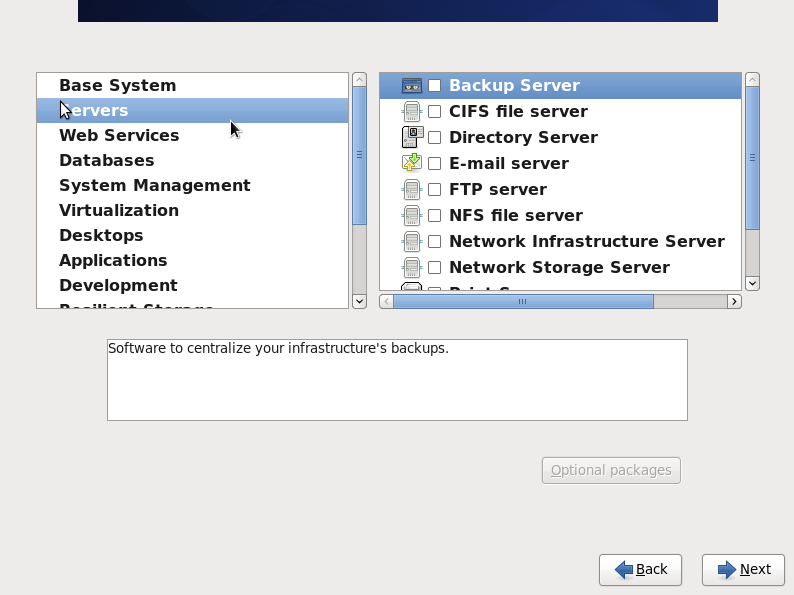Click the CIFS file server icon
The width and height of the screenshot is (794, 595).
coord(411,112)
